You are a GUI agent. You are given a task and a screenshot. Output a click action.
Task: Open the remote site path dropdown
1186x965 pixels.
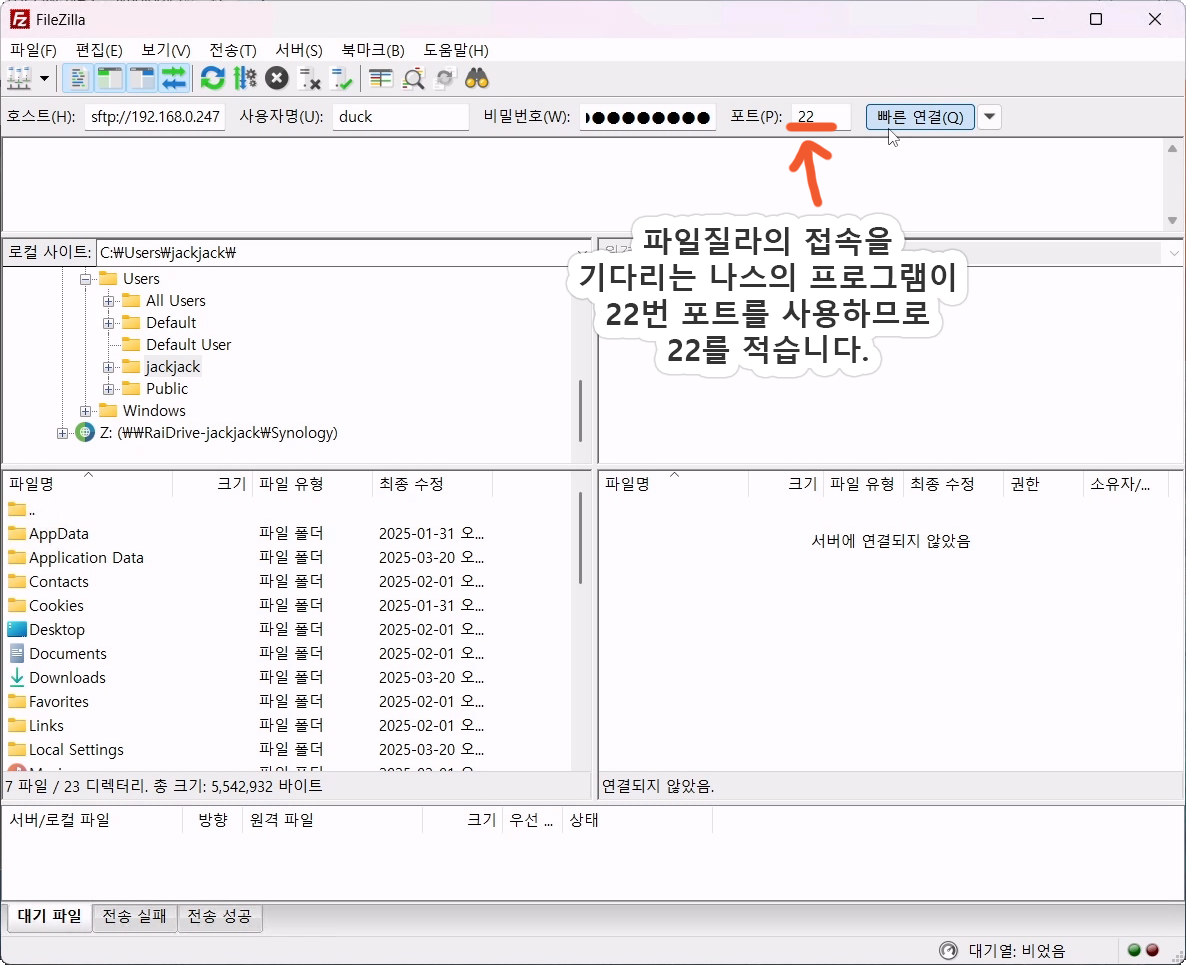coord(1174,253)
